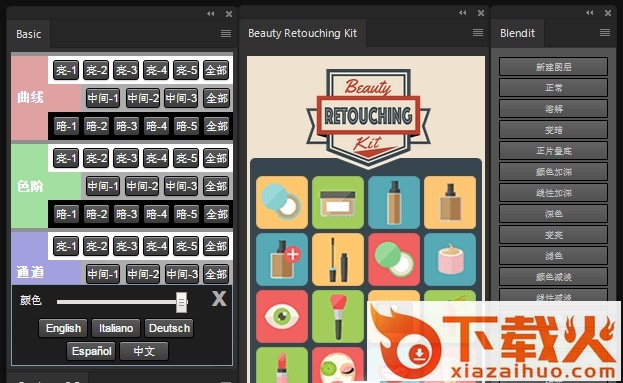Open the Beauty Retouching Kit panel menu

pos(478,33)
